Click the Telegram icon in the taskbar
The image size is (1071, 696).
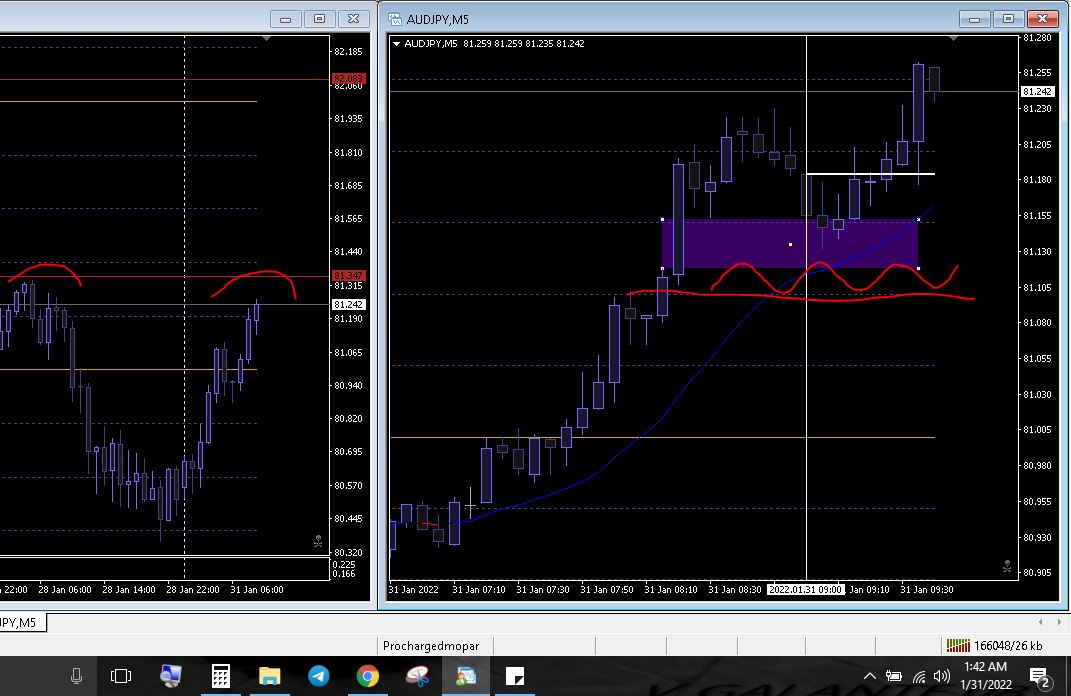[x=318, y=677]
